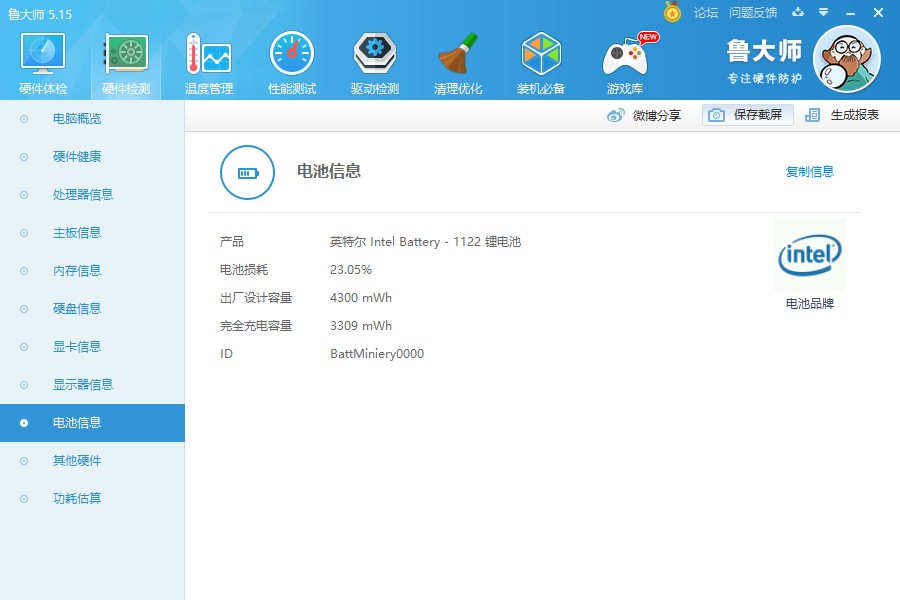
Task: Click the bullet icon beside 显卡信息
Action: tap(24, 346)
